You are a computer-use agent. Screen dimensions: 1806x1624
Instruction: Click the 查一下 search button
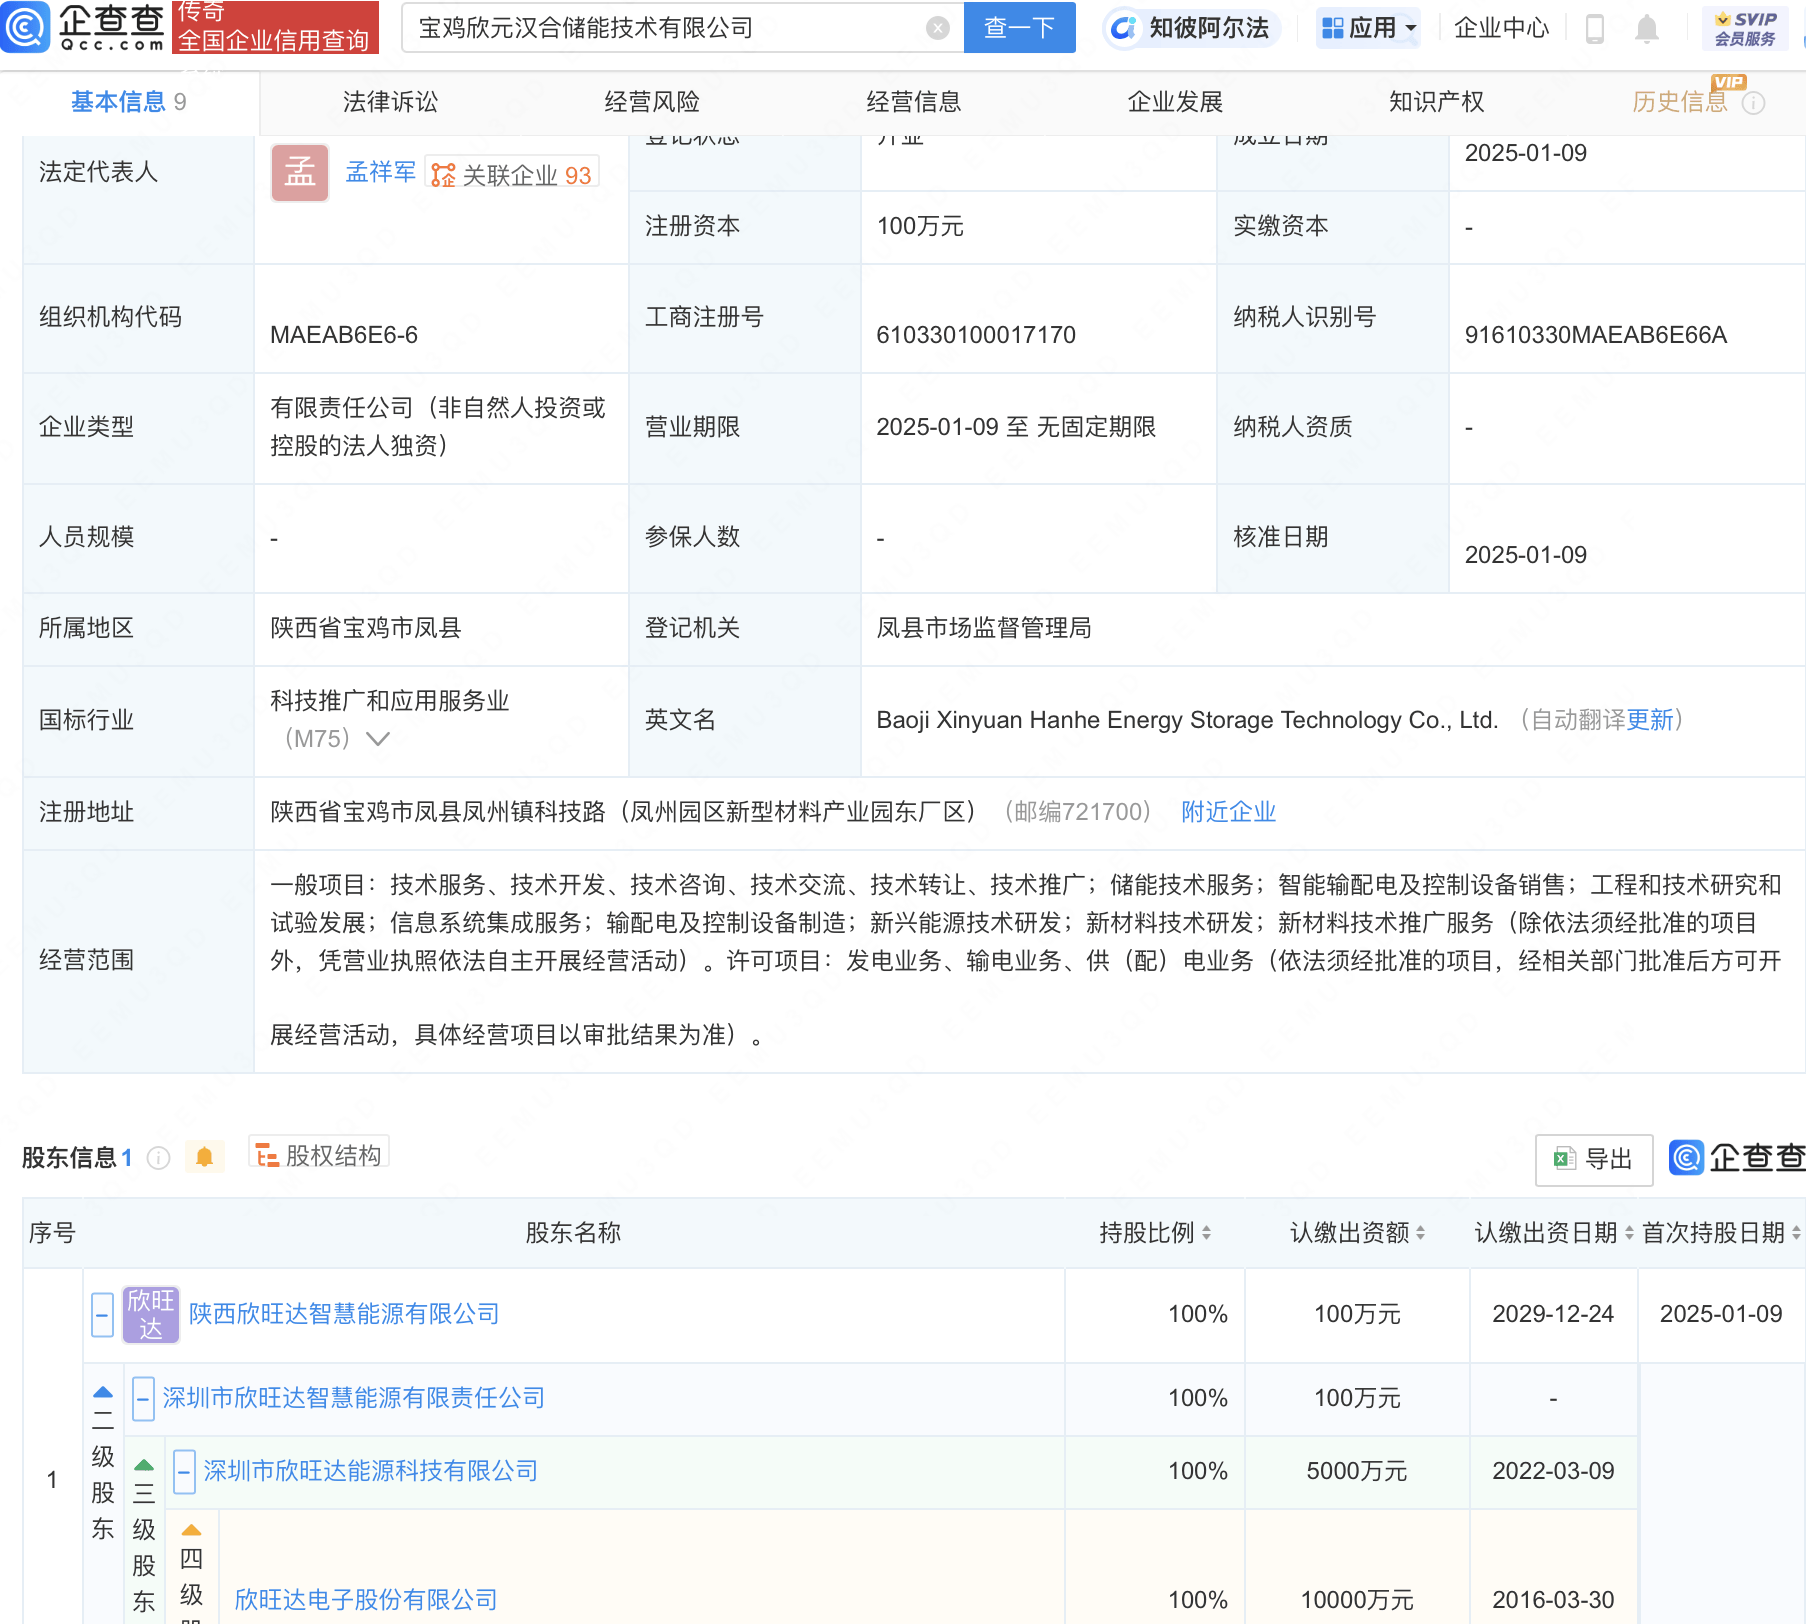pos(1019,28)
